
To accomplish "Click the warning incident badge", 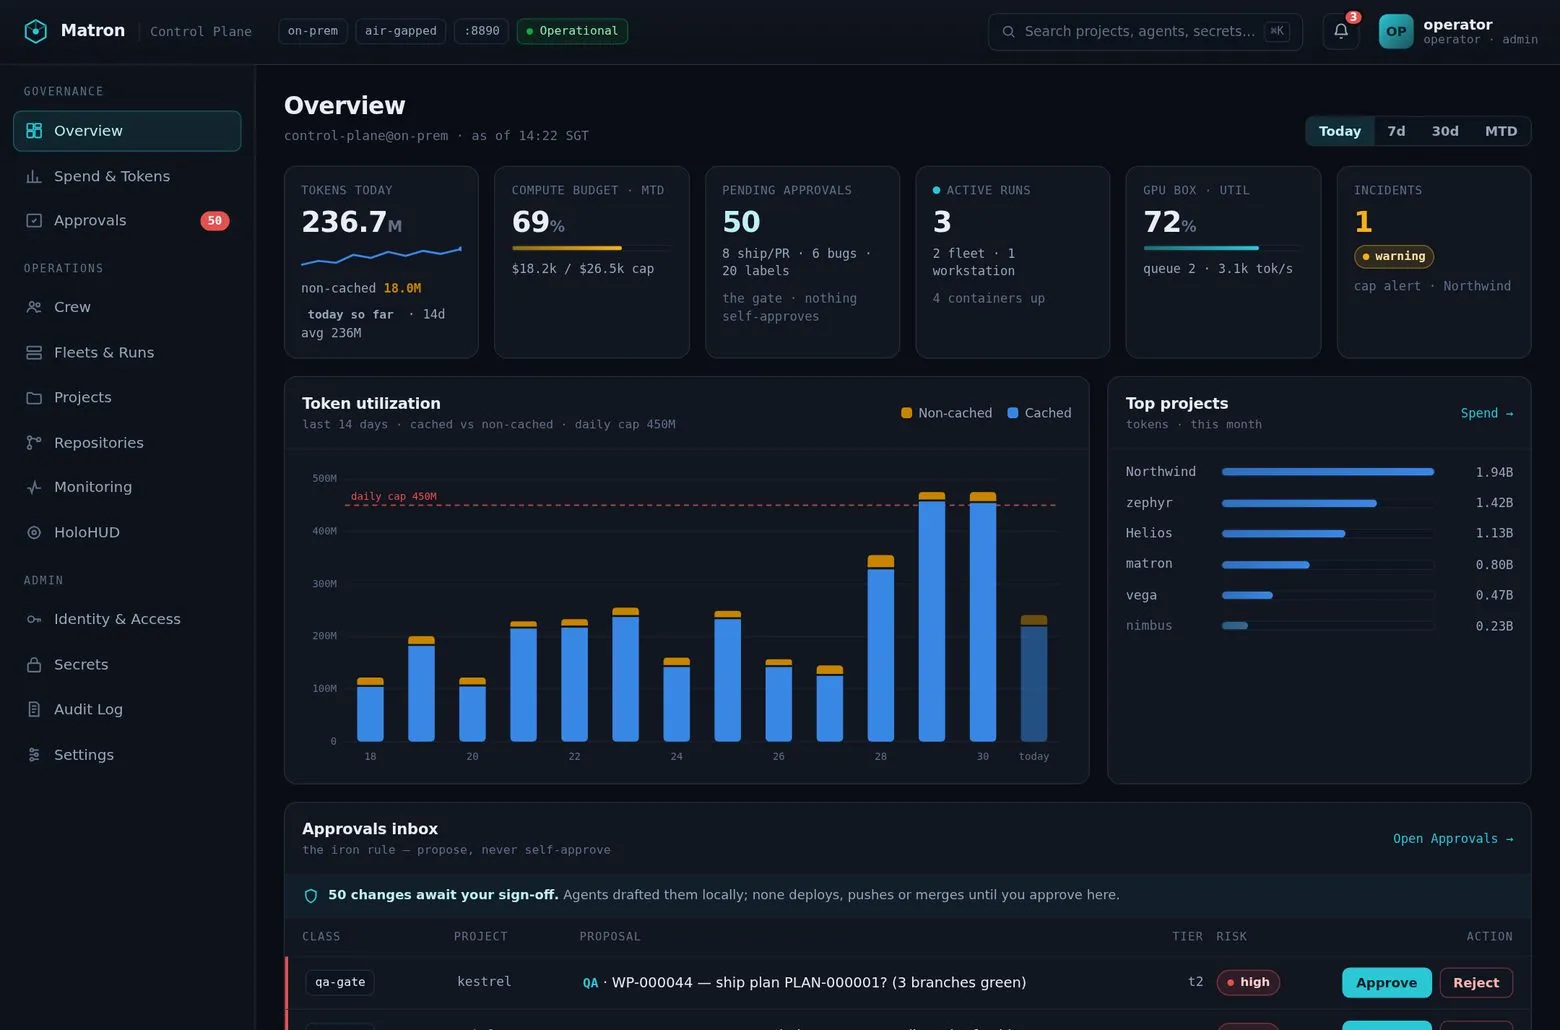I will (x=1394, y=257).
